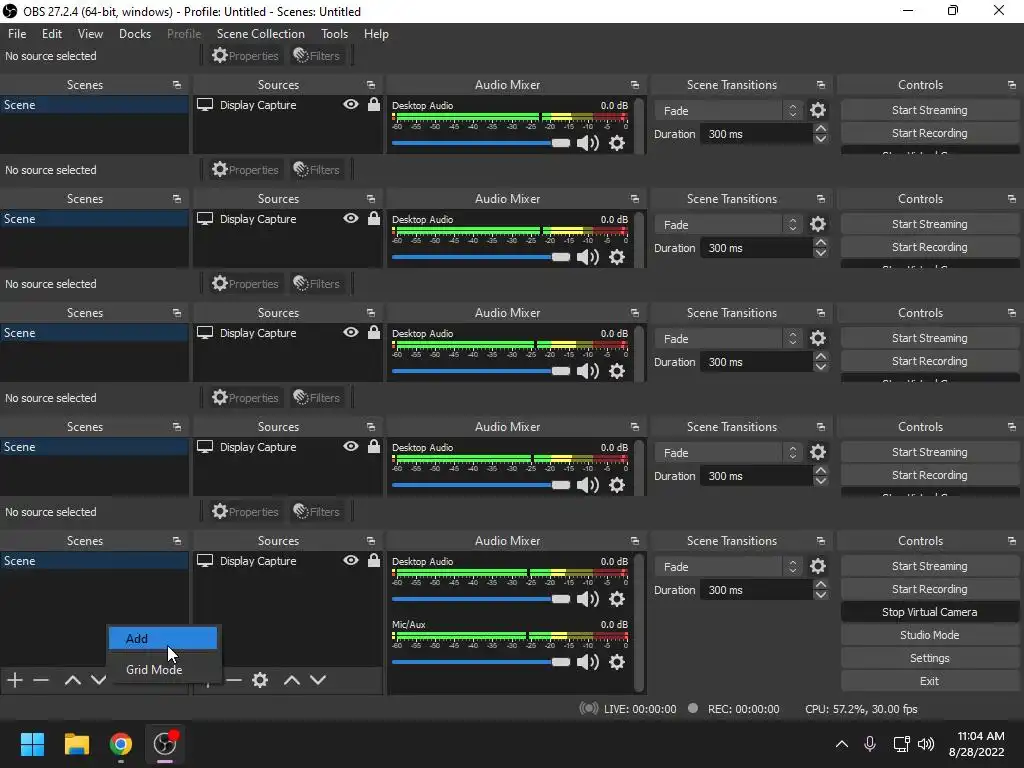Click the REC status dot icon
This screenshot has width=1024, height=768.
(693, 709)
